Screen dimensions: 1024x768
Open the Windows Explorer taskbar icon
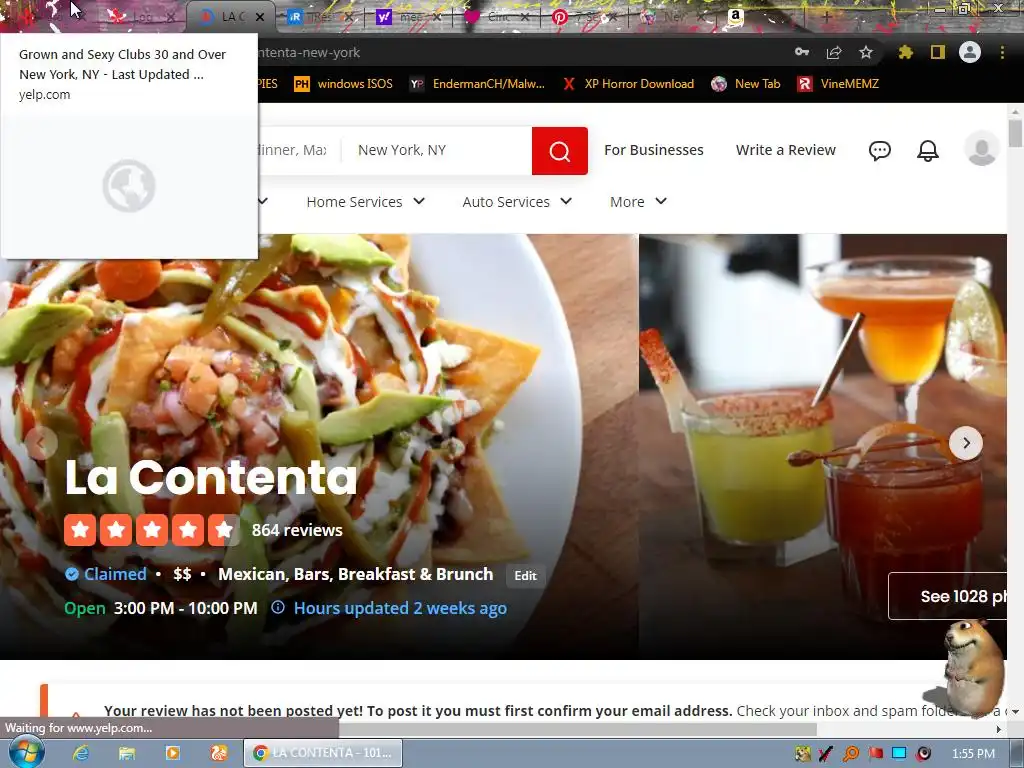coord(127,753)
